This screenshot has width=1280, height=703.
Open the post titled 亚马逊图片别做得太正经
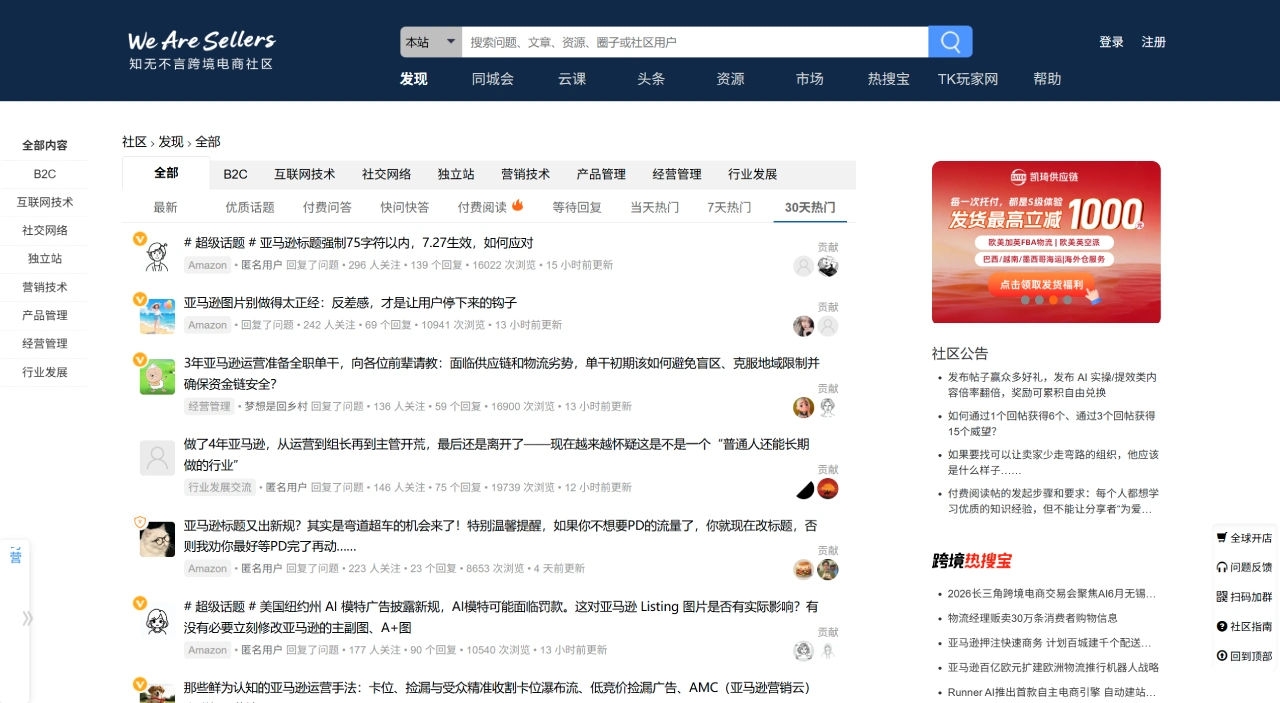pyautogui.click(x=350, y=303)
